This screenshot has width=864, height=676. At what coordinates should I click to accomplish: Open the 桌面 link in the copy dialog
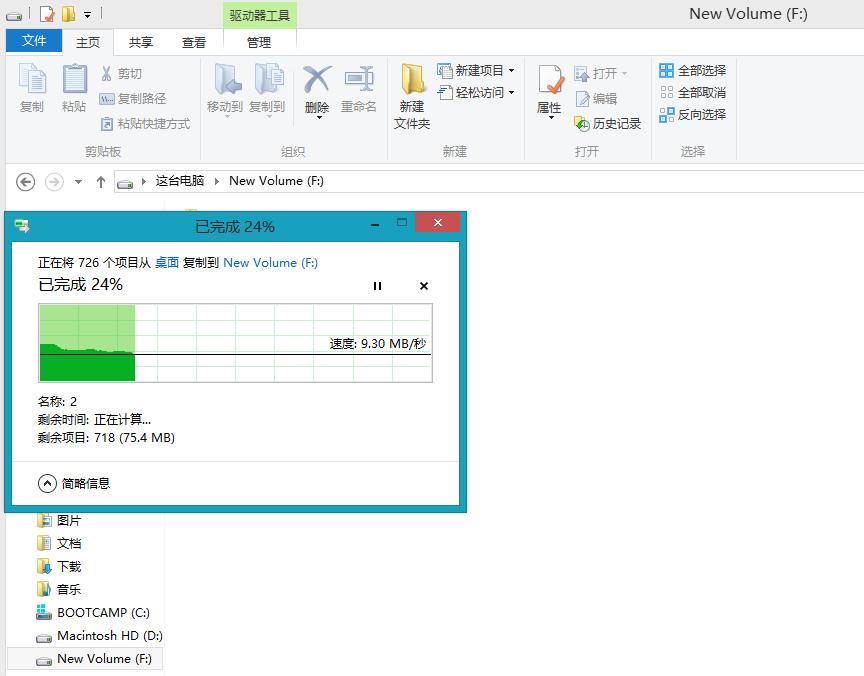click(x=168, y=261)
